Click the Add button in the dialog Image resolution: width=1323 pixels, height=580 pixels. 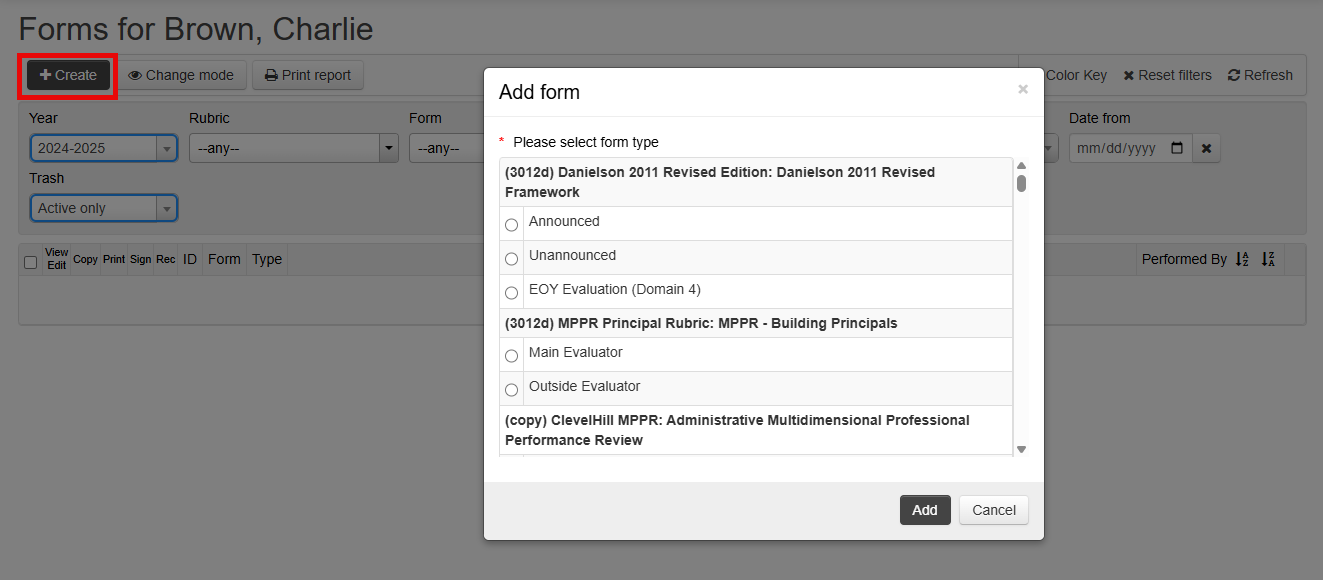tap(925, 510)
